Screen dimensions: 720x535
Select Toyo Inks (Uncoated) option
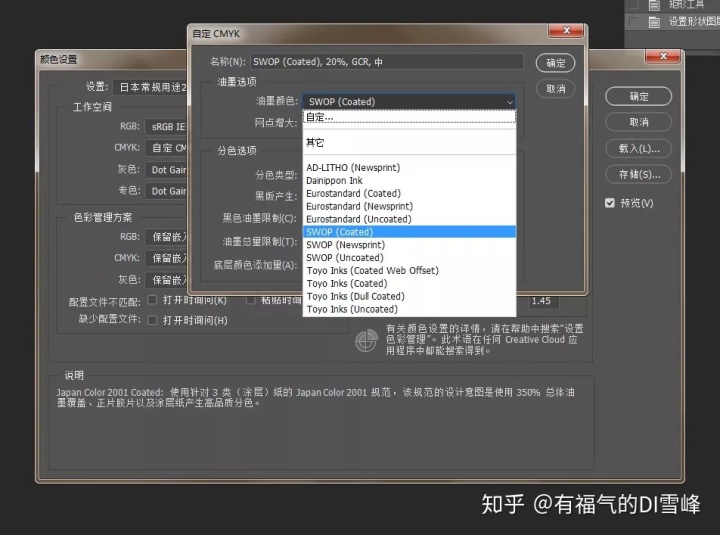click(409, 309)
